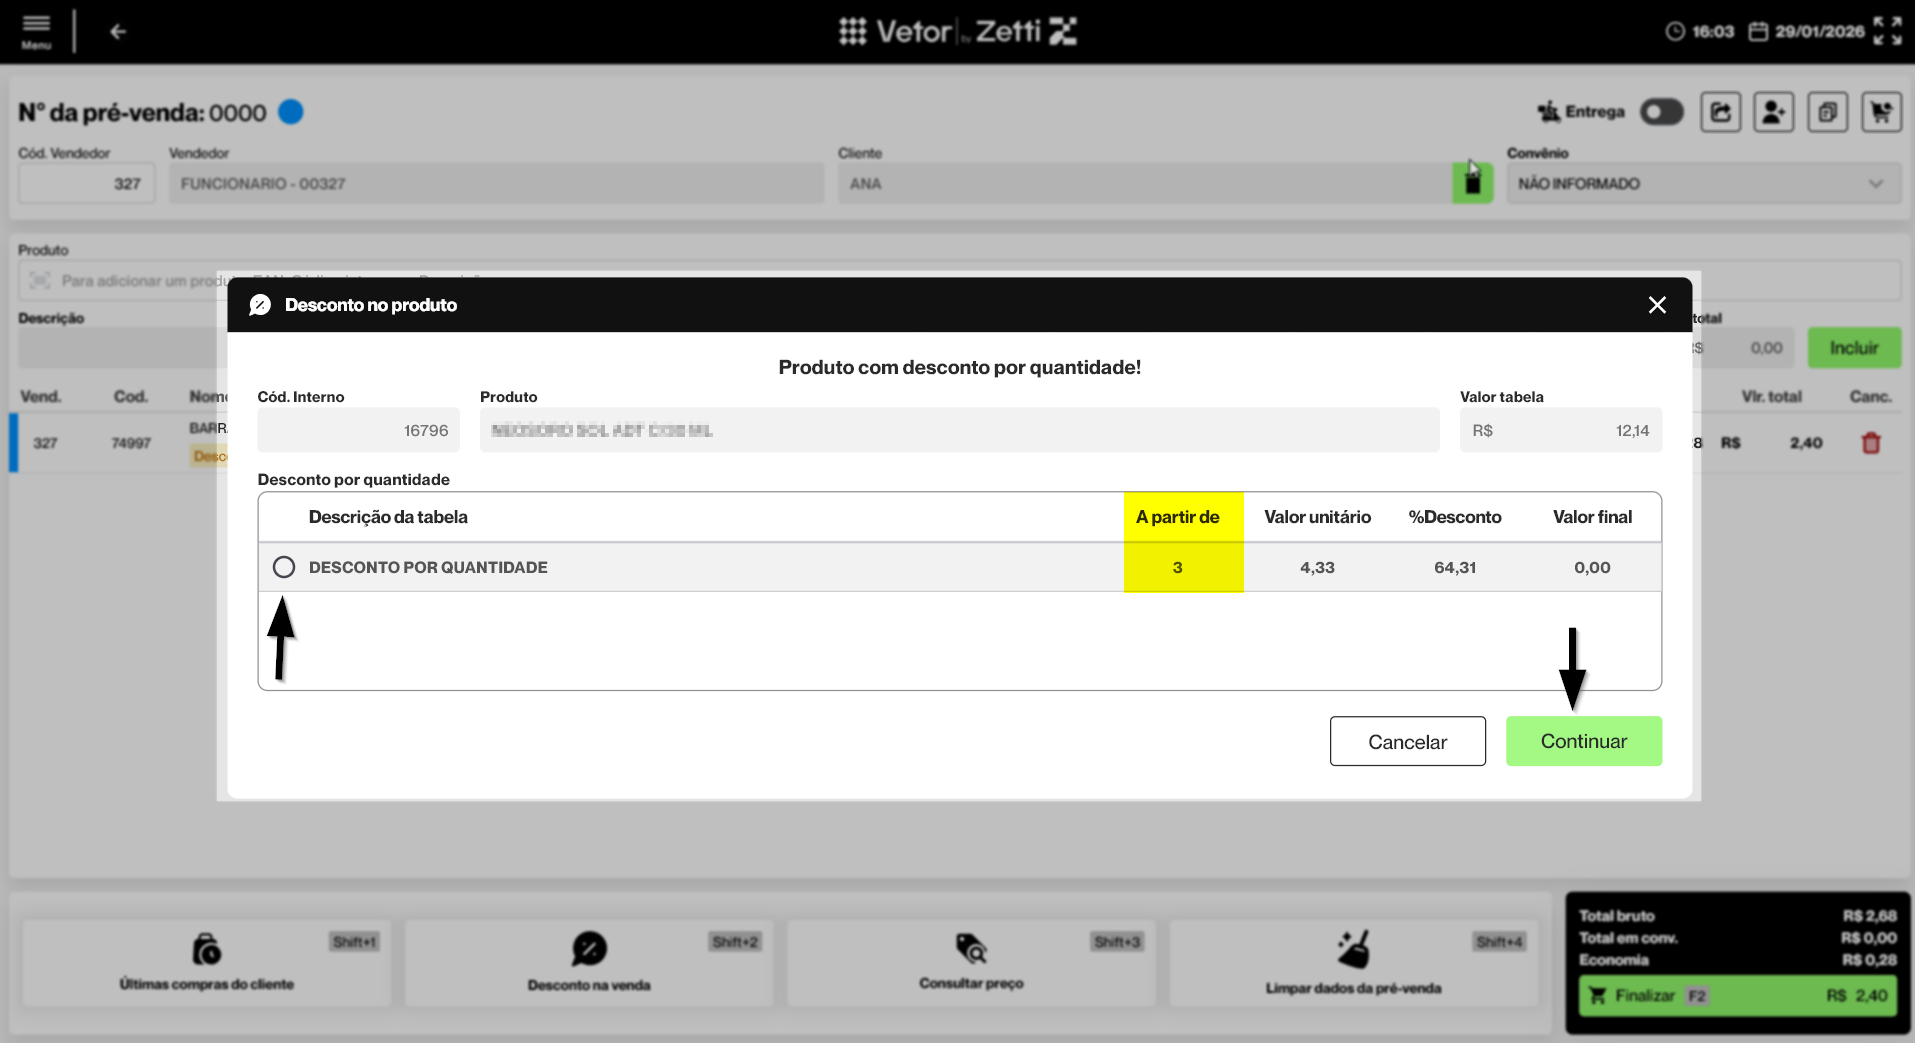Screen dimensions: 1915x1043
Task: Click the Cancelar button
Action: [1407, 741]
